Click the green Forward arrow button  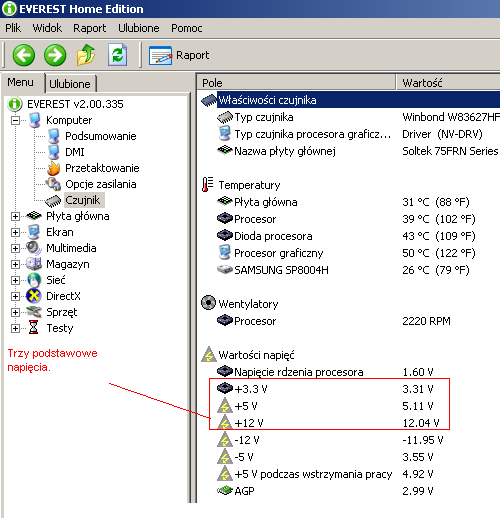click(x=55, y=55)
